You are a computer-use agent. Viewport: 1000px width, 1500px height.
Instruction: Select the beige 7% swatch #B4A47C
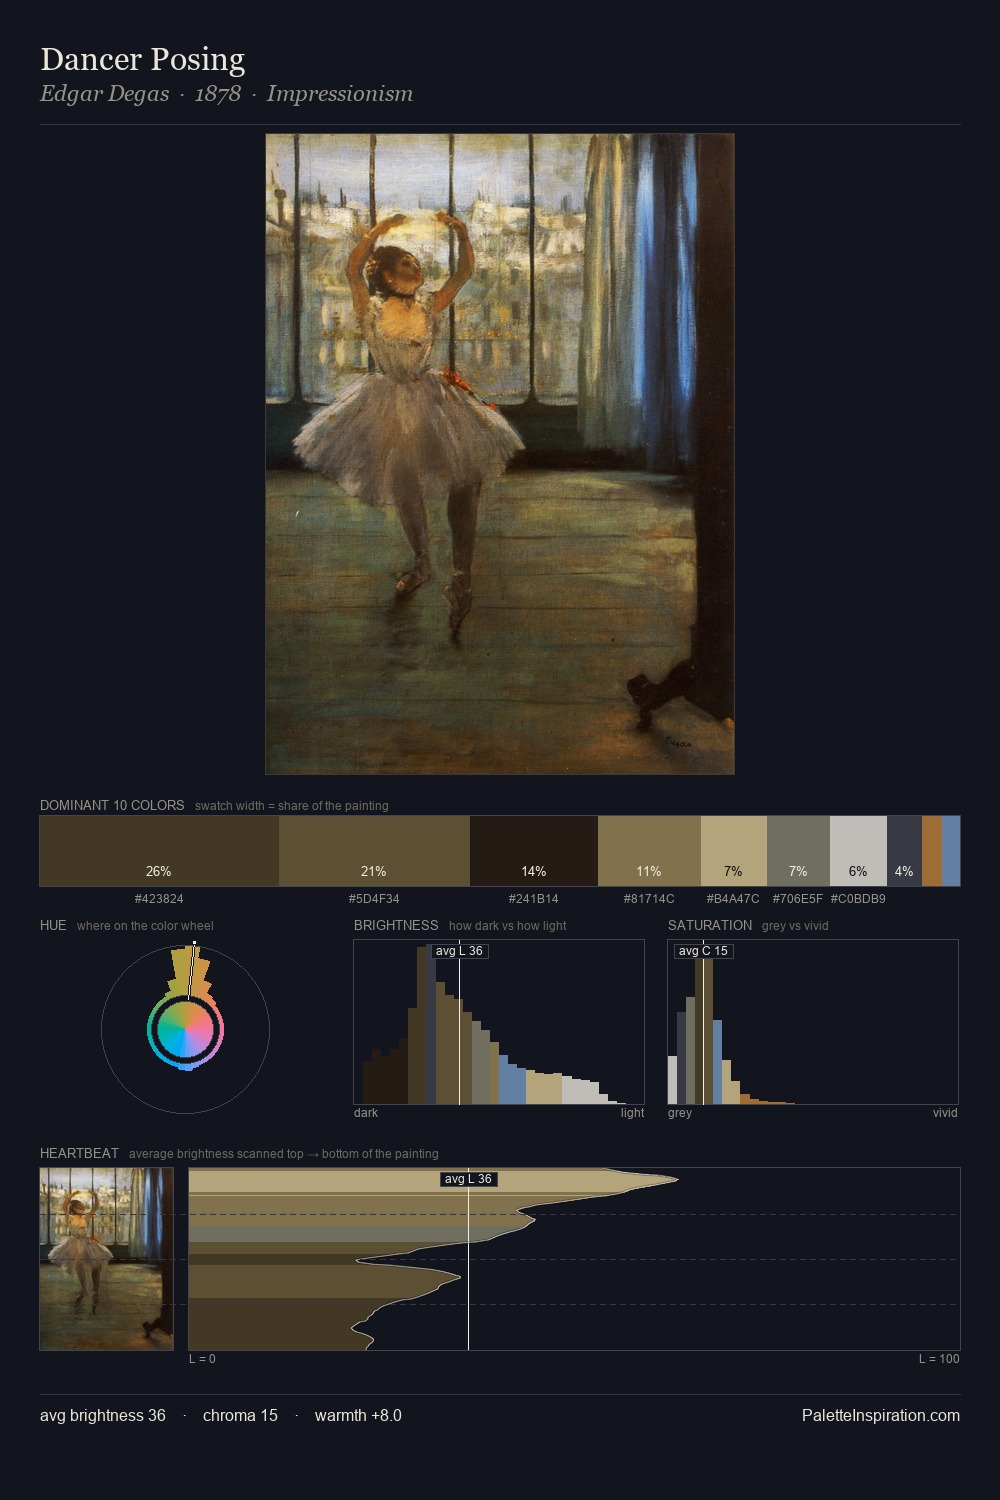pos(734,851)
